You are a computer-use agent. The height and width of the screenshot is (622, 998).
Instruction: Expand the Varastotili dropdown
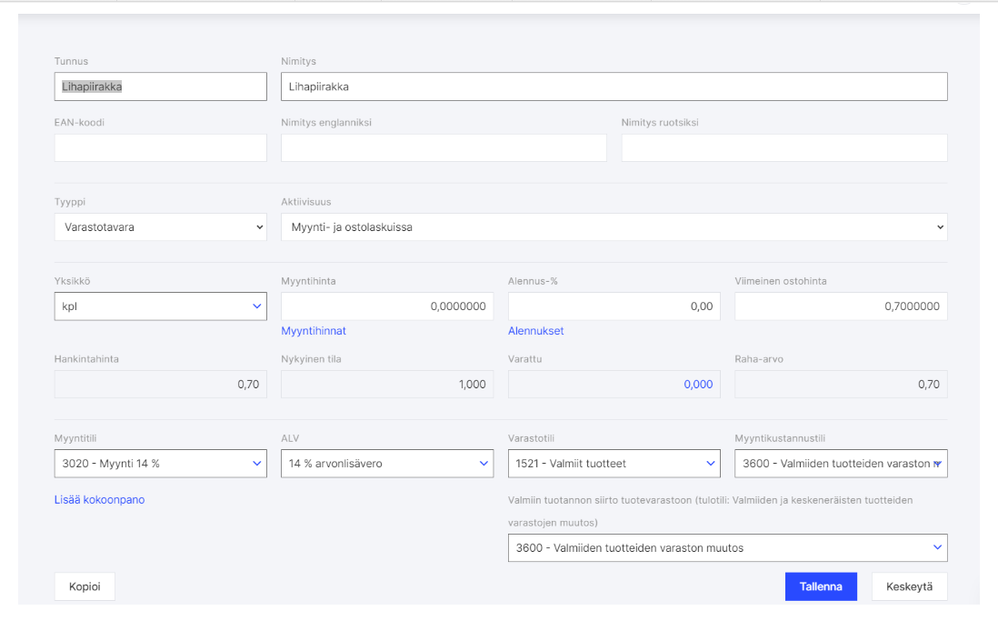click(x=614, y=464)
